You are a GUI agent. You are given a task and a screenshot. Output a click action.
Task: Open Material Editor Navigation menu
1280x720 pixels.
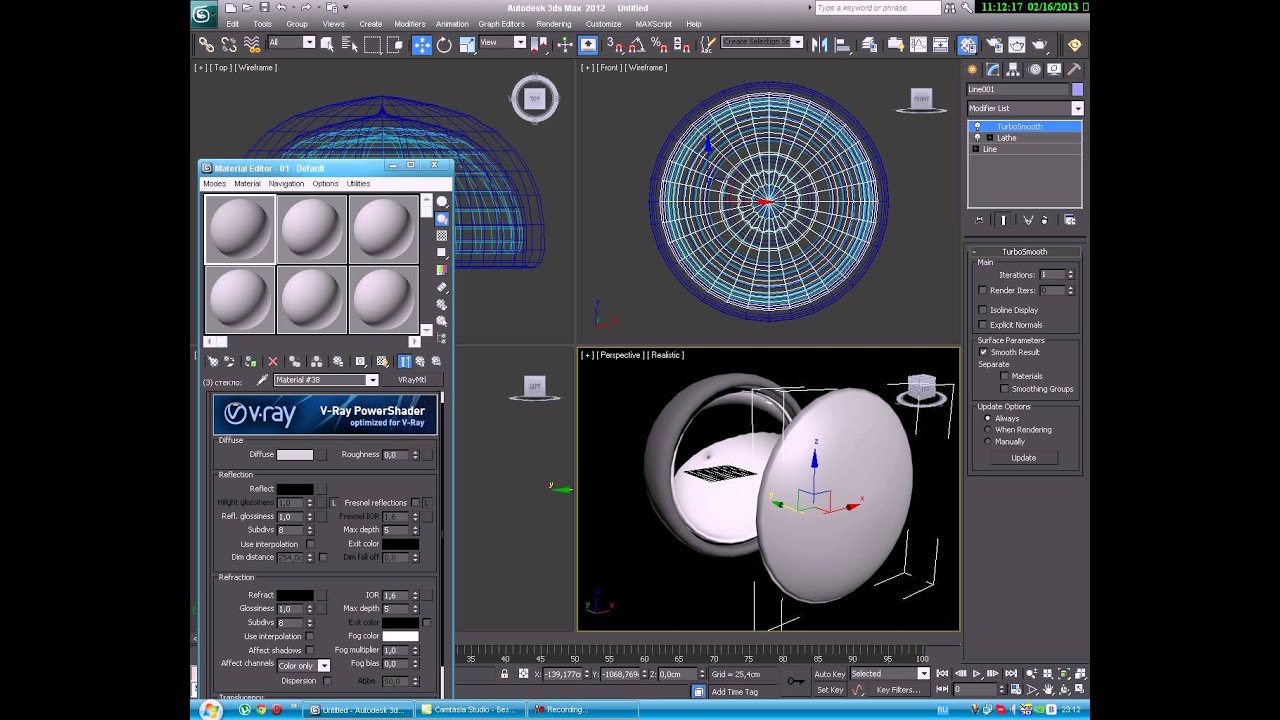286,184
